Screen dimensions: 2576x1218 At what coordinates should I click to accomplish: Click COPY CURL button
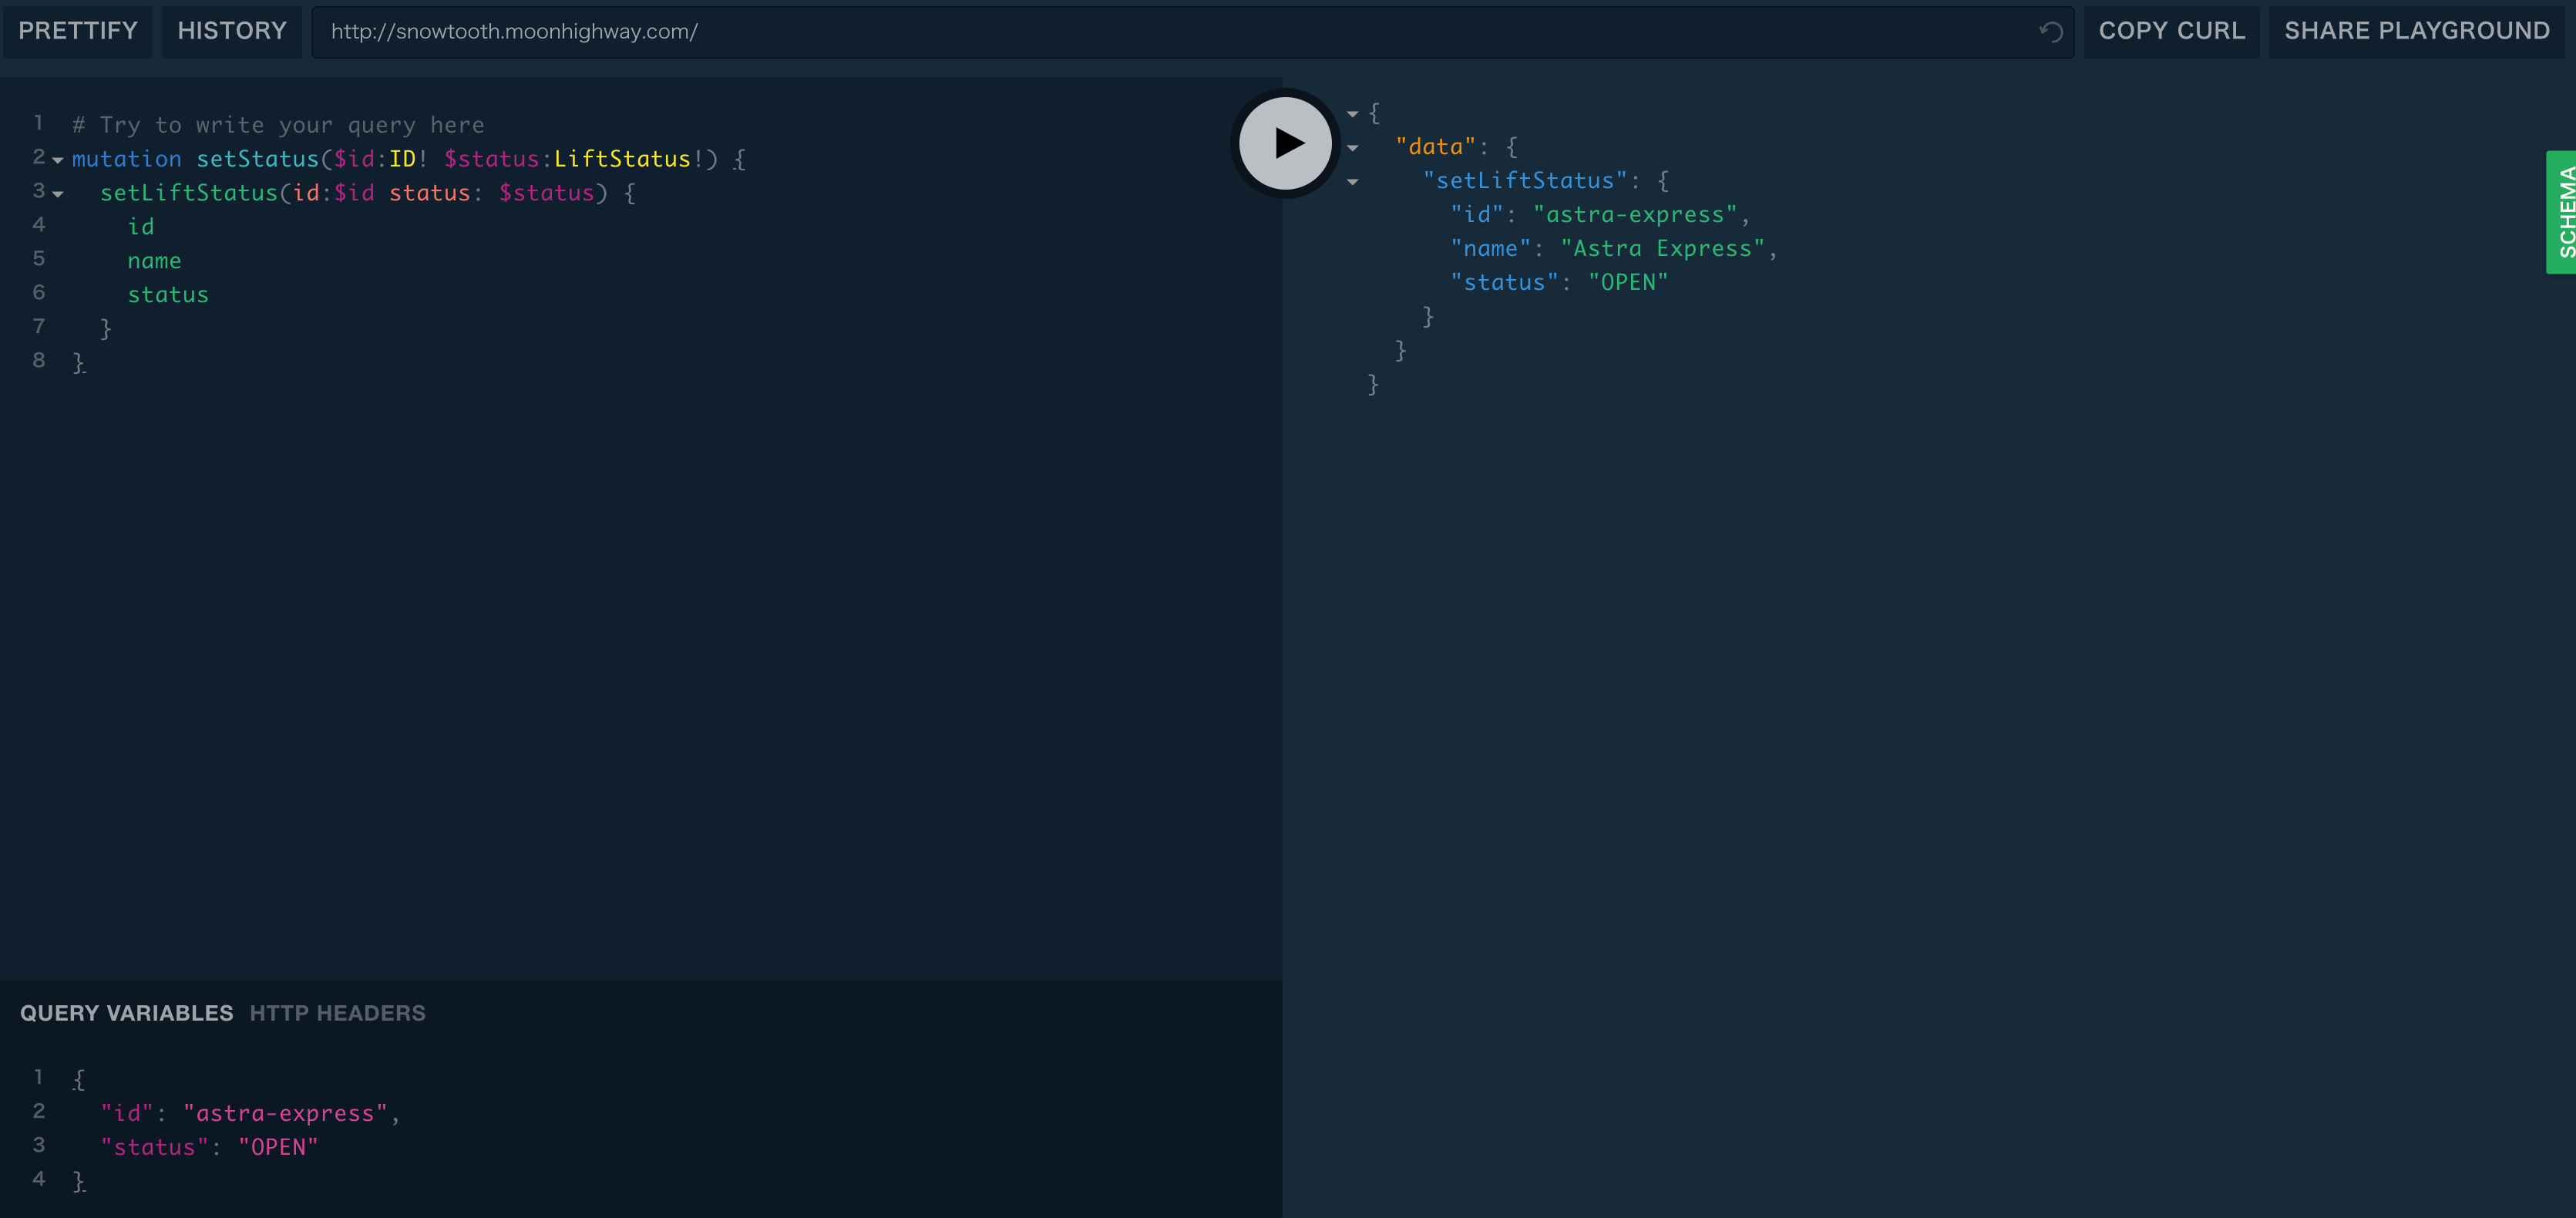(x=2171, y=31)
